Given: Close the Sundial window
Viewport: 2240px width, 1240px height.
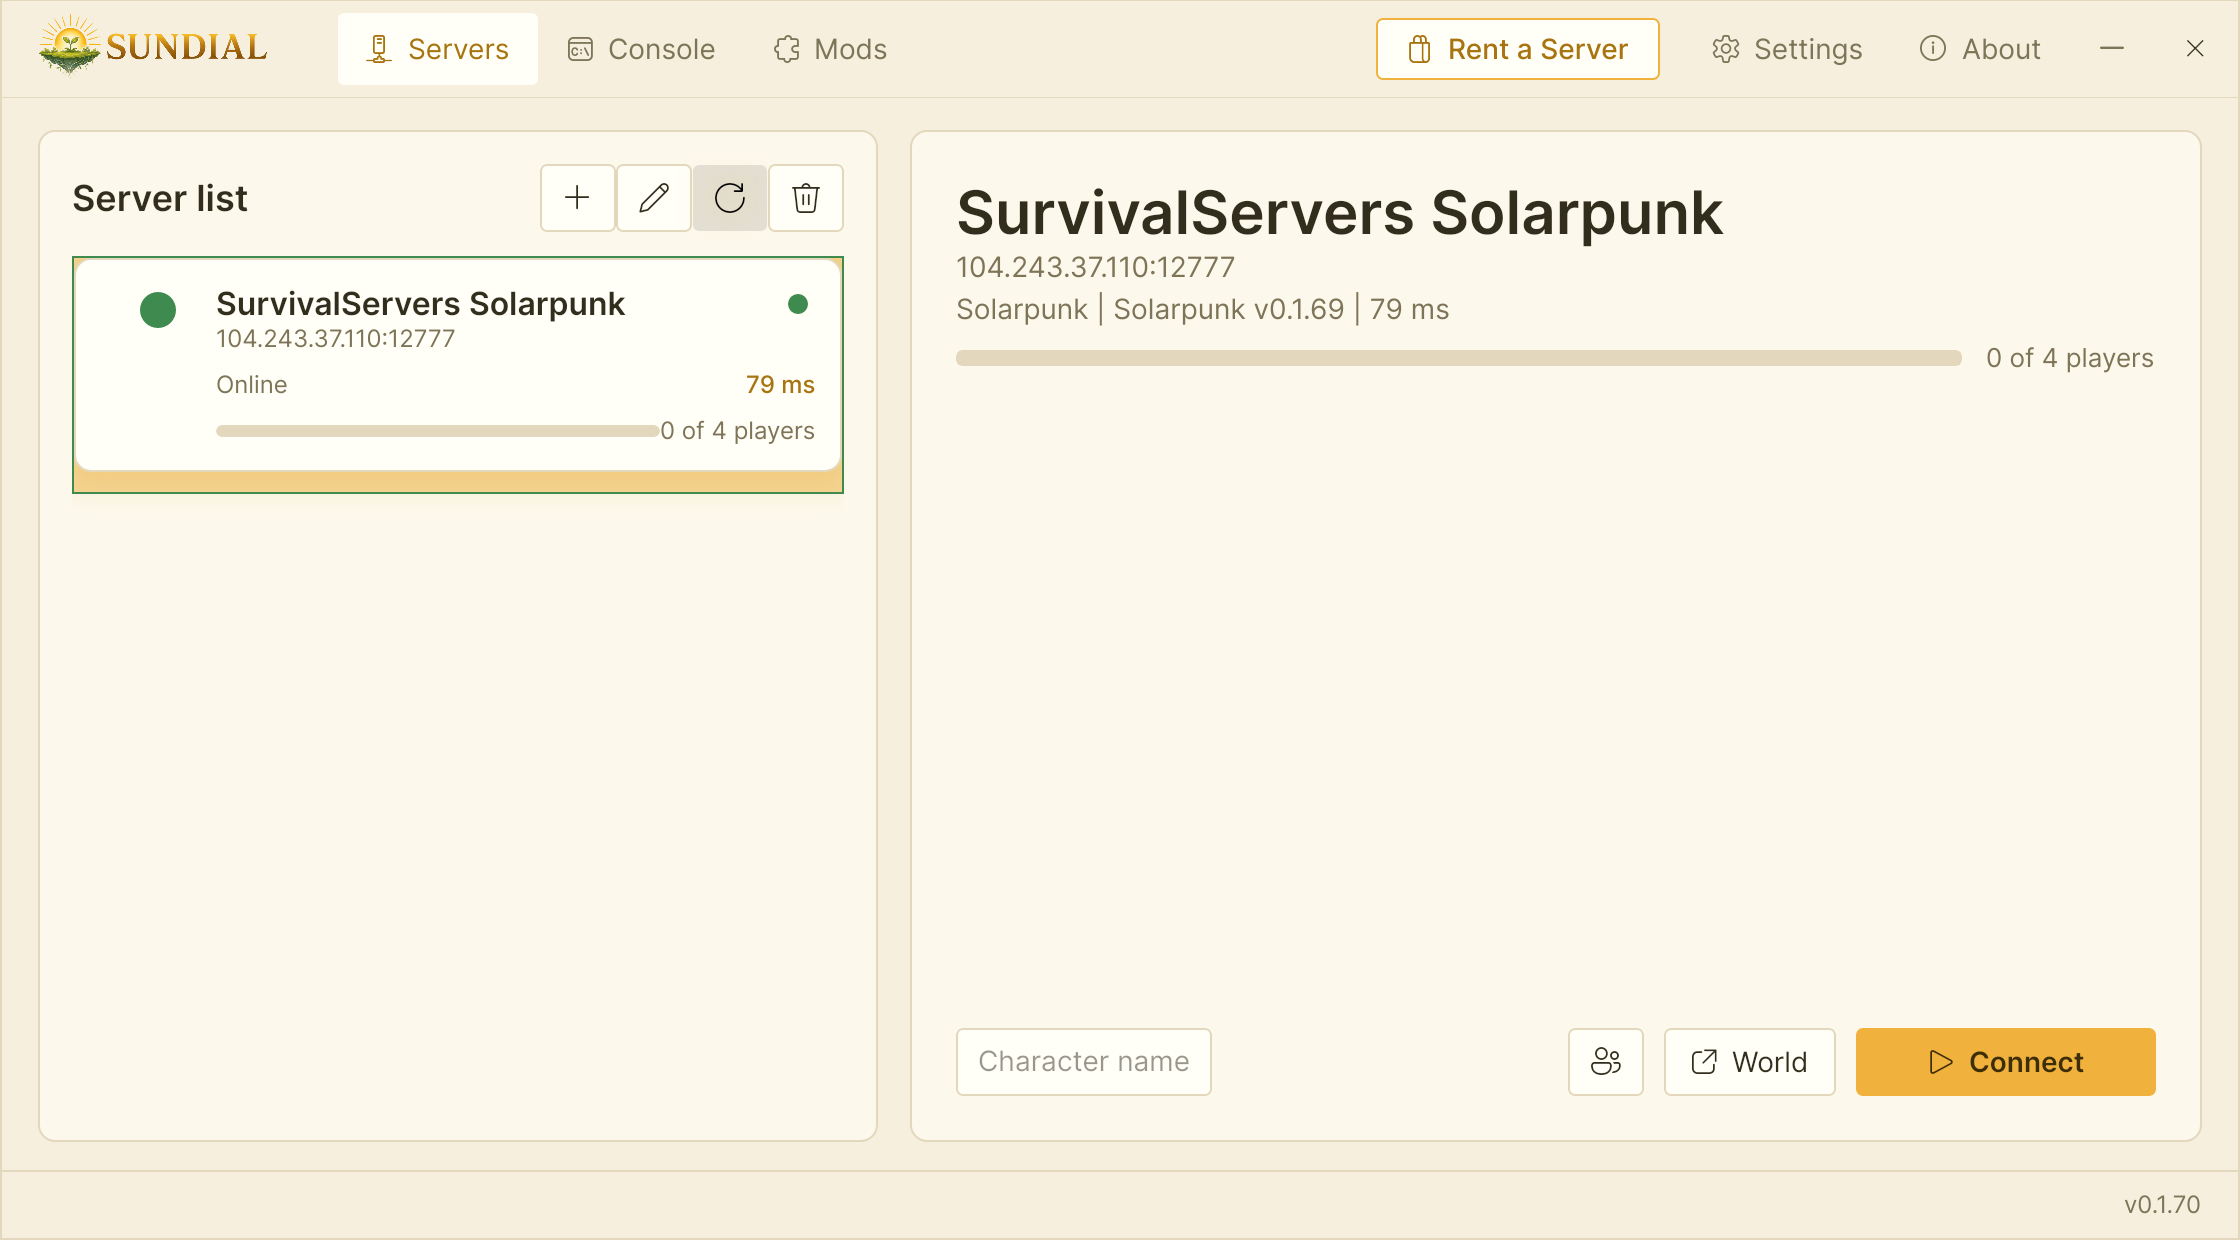Looking at the screenshot, I should (x=2195, y=49).
